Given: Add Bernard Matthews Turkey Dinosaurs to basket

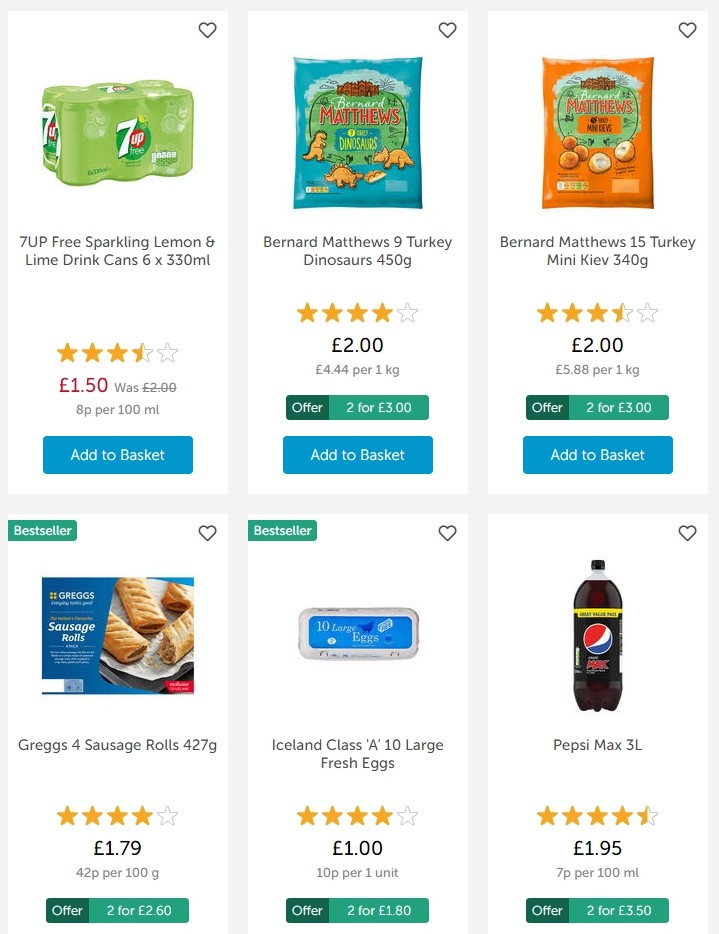Looking at the screenshot, I should (x=357, y=455).
